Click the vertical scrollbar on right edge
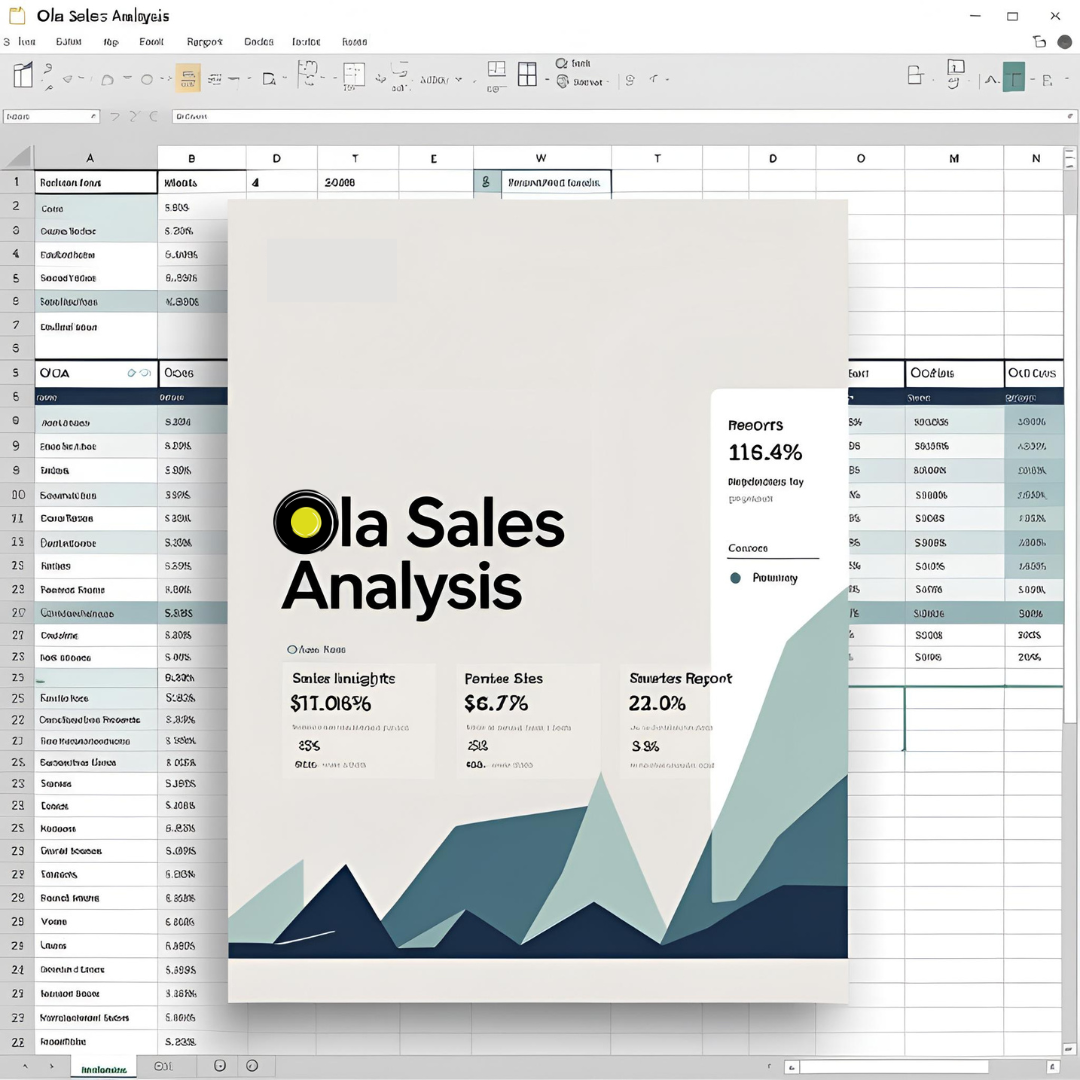The image size is (1080, 1080). pyautogui.click(x=1070, y=468)
